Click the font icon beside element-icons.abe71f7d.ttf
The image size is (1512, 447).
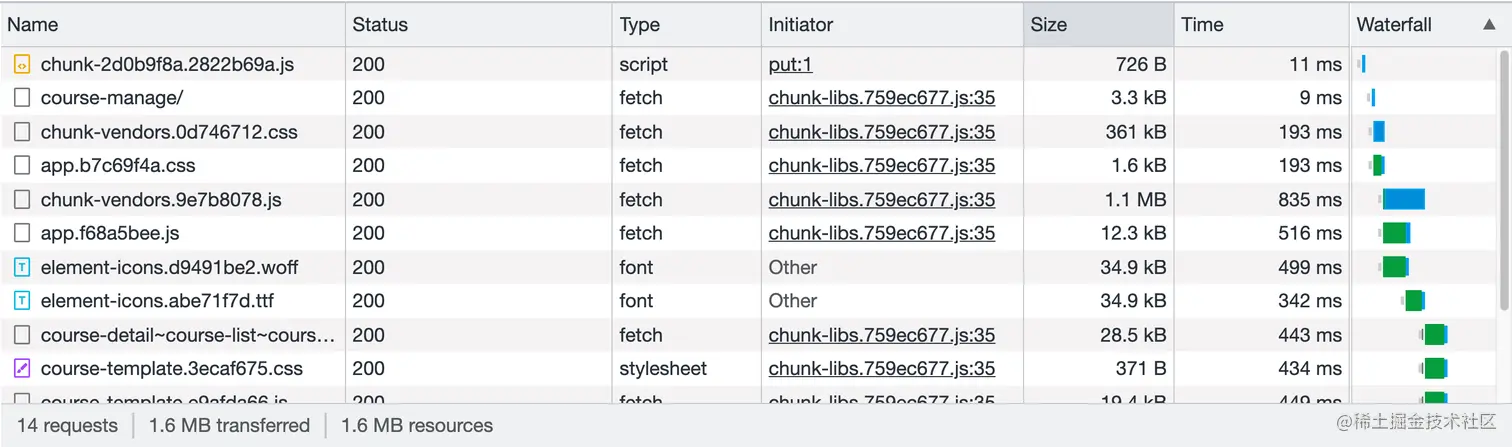(21, 301)
